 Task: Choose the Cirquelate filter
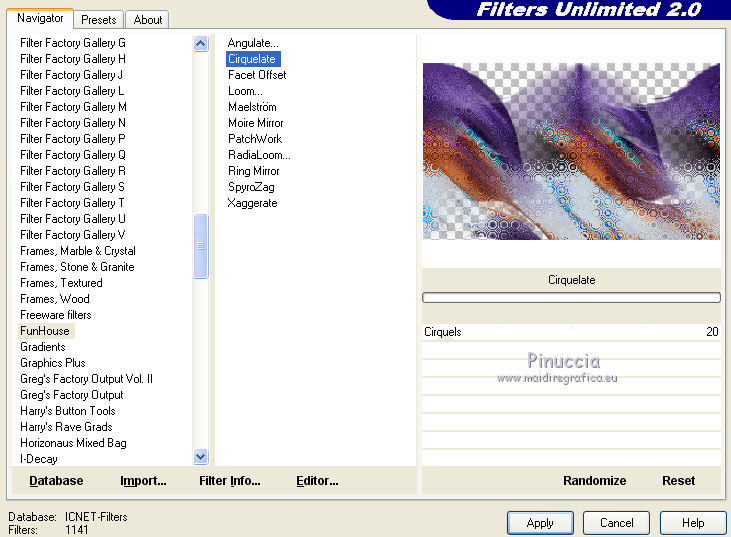coord(252,59)
